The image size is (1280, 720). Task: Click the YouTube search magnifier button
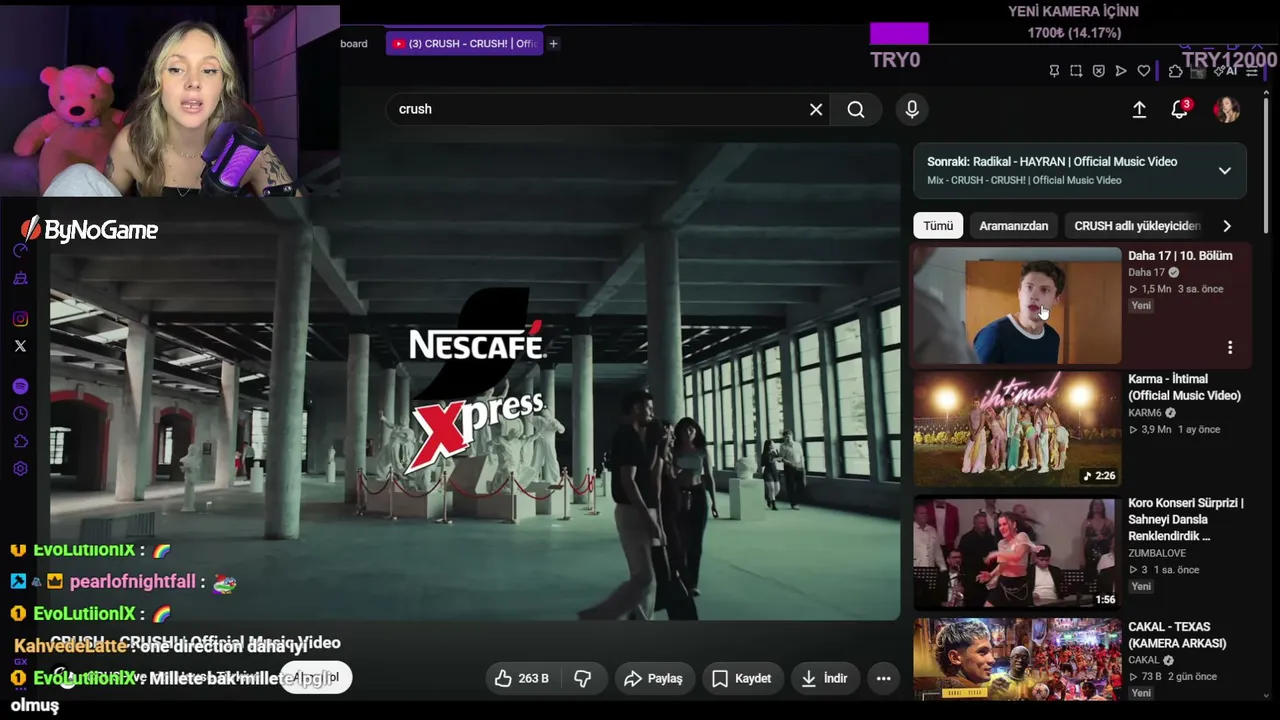click(856, 109)
